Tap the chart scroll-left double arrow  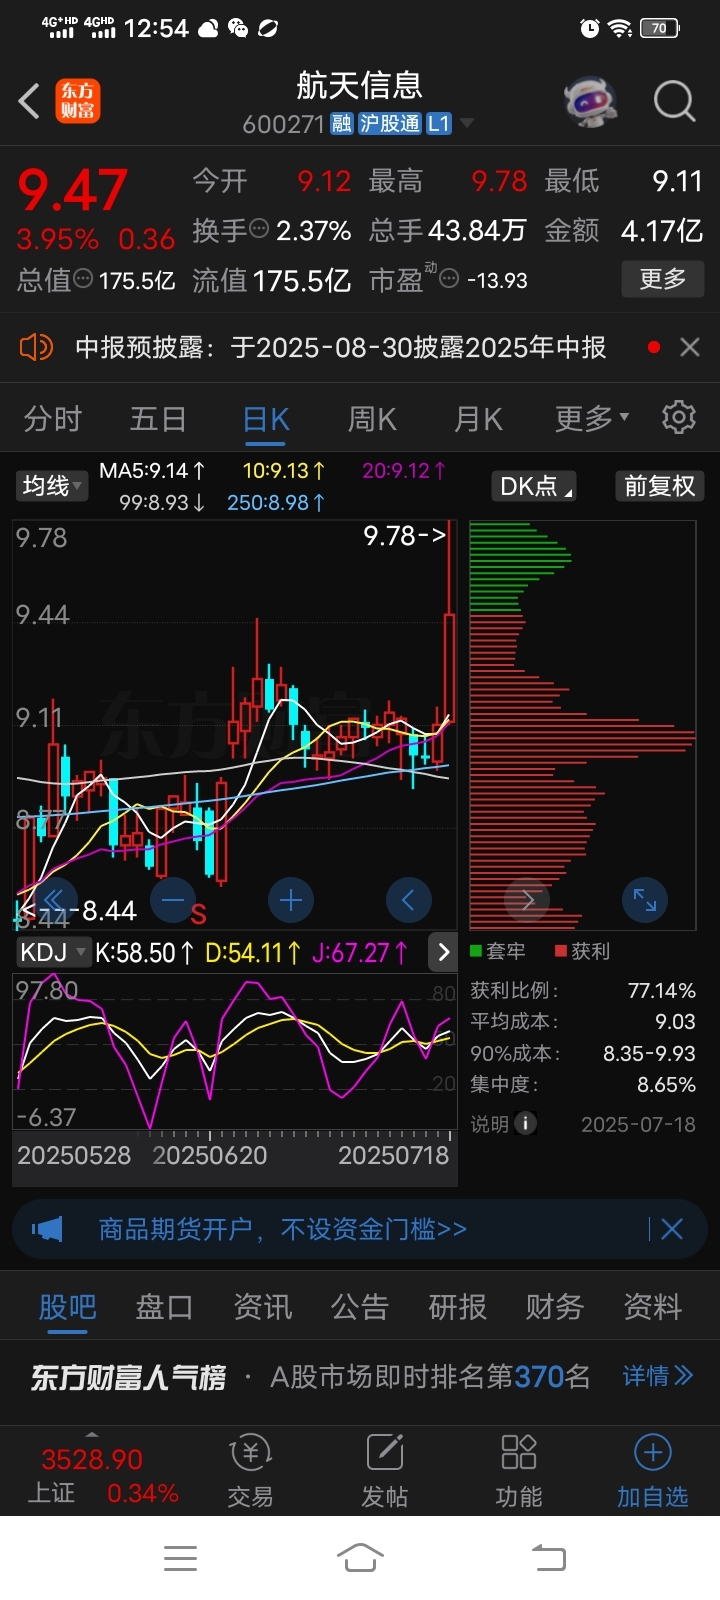tap(54, 899)
